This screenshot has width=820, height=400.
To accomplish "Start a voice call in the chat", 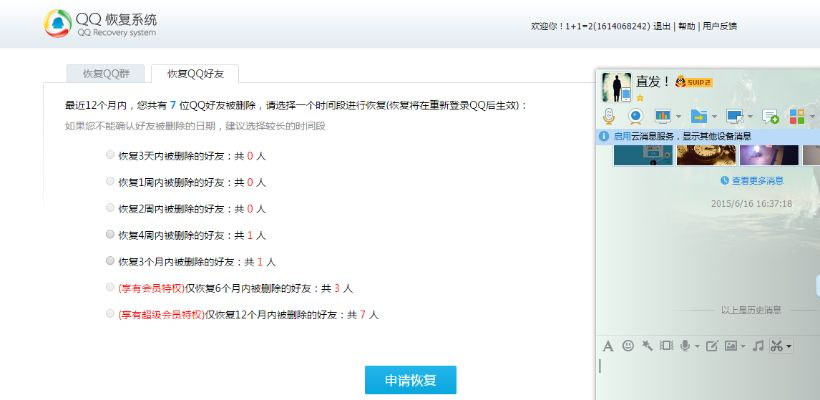I will (608, 116).
